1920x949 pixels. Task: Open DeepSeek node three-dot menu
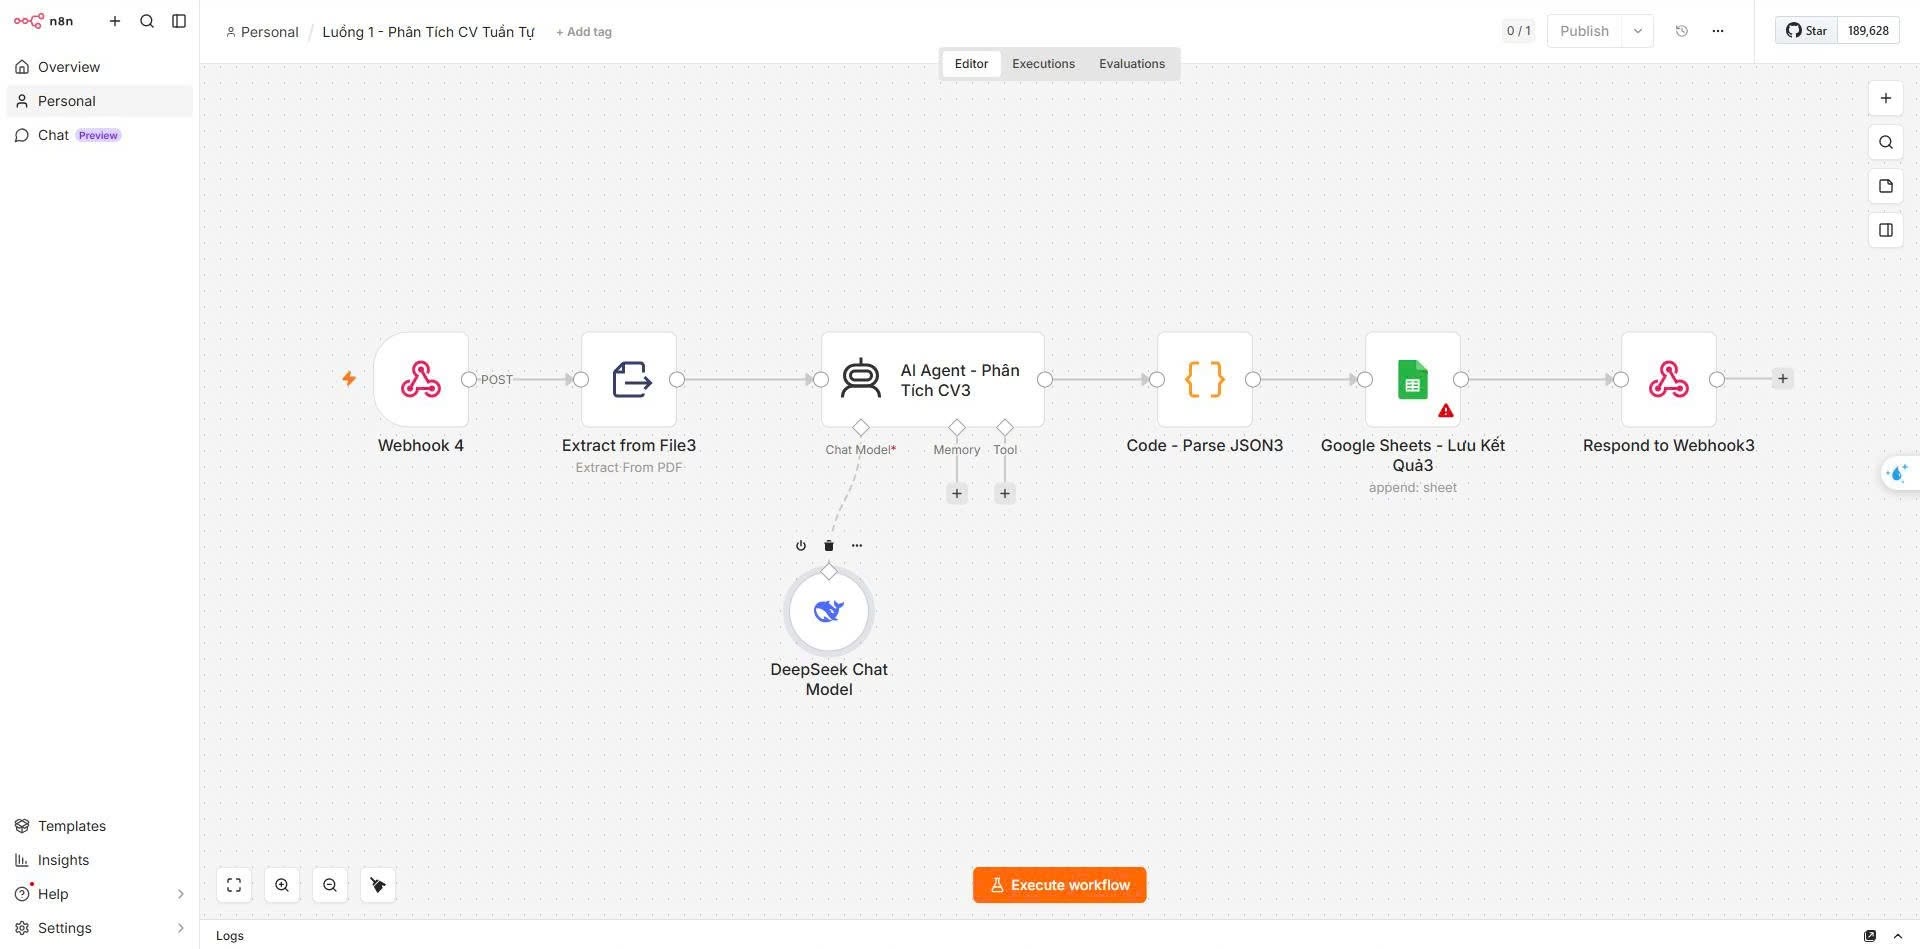pyautogui.click(x=857, y=546)
